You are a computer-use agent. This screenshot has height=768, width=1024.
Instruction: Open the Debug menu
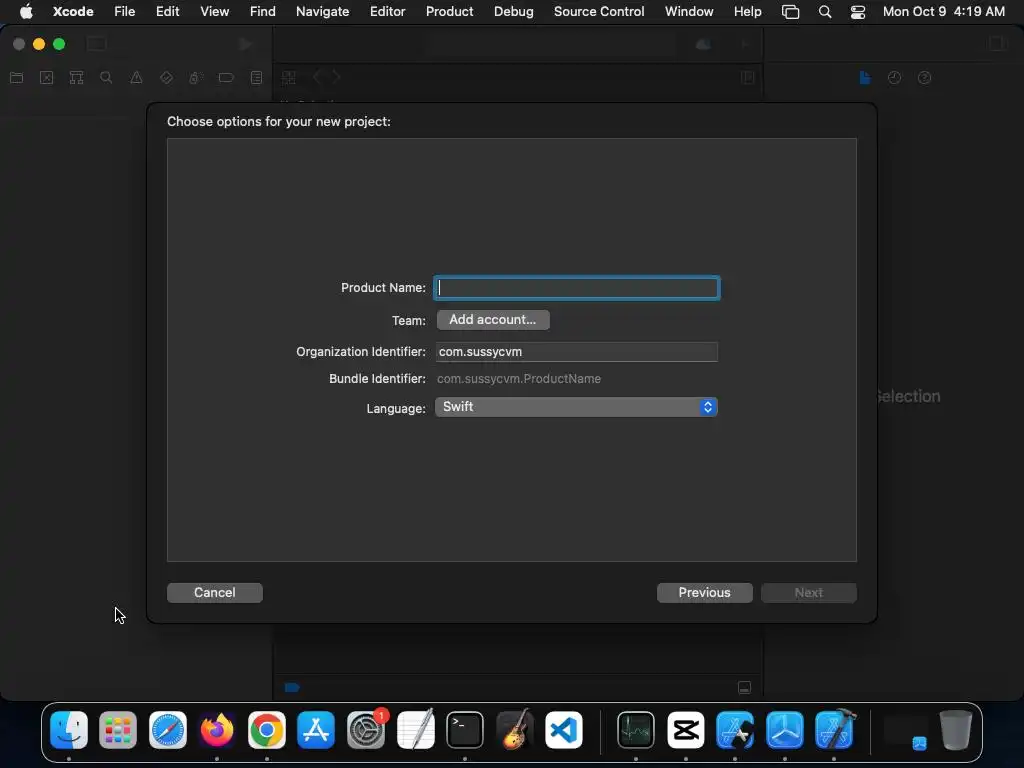(x=513, y=11)
